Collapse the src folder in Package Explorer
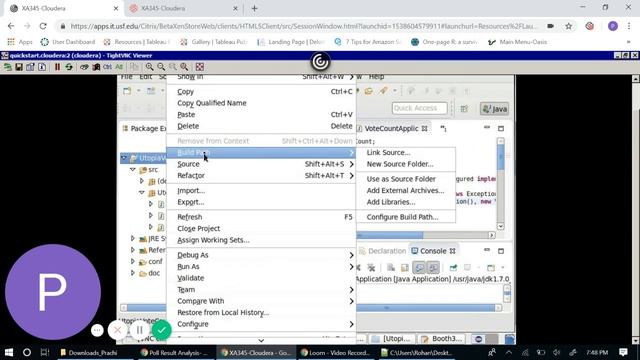The image size is (640, 360). tap(133, 169)
